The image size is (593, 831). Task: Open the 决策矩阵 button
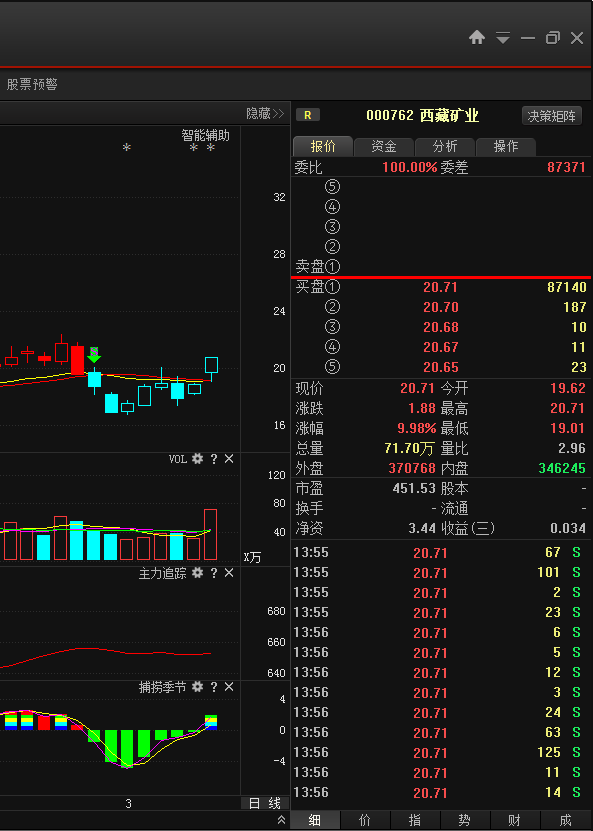point(552,116)
